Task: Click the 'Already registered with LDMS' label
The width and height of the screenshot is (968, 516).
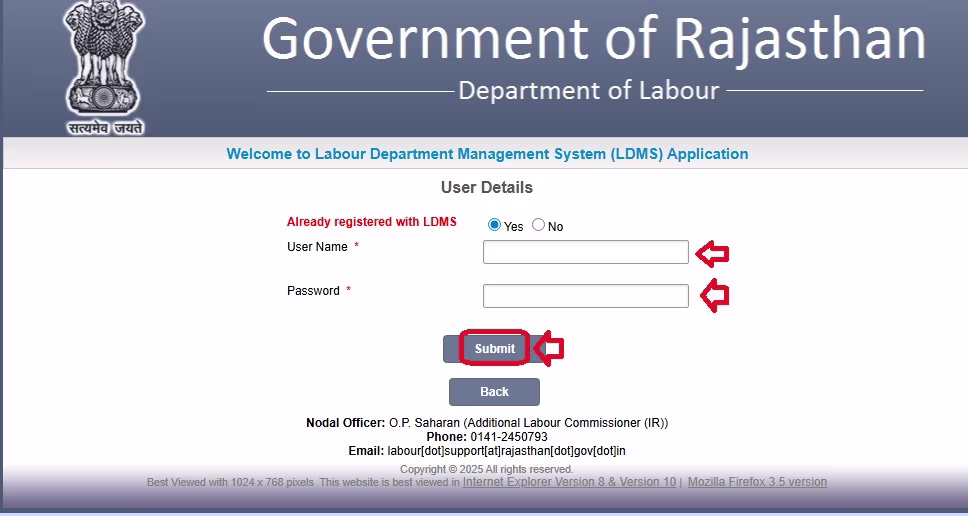Action: [371, 222]
